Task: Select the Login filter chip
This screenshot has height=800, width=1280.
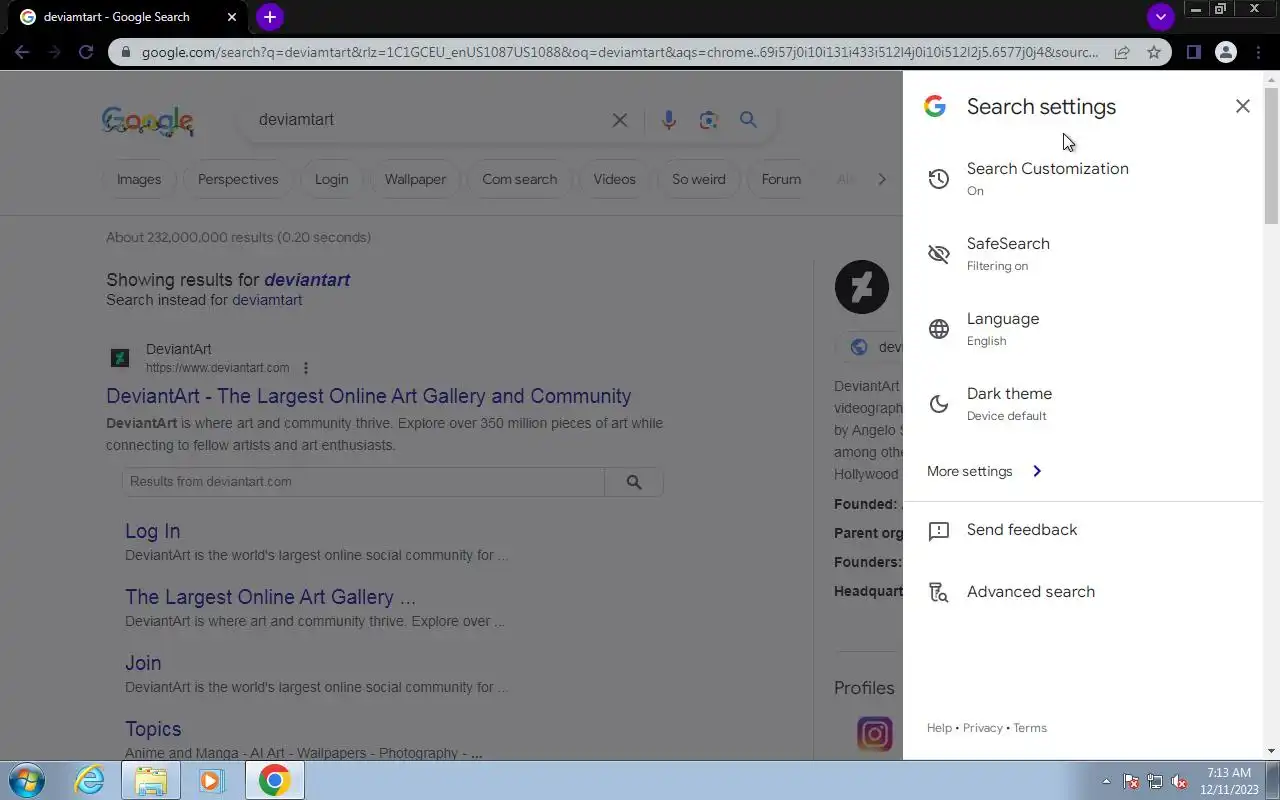Action: pos(331,179)
